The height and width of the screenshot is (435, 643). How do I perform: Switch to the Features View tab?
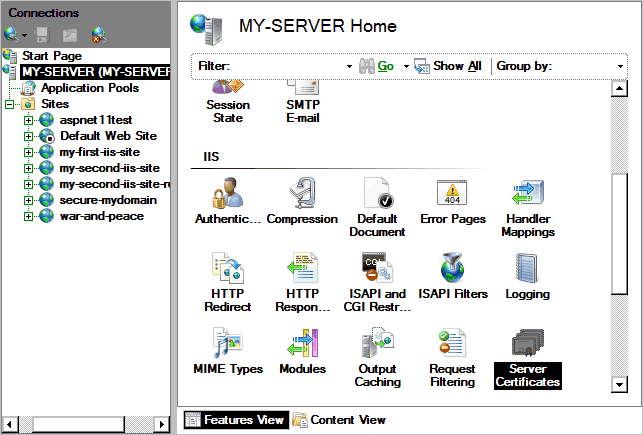pos(236,419)
